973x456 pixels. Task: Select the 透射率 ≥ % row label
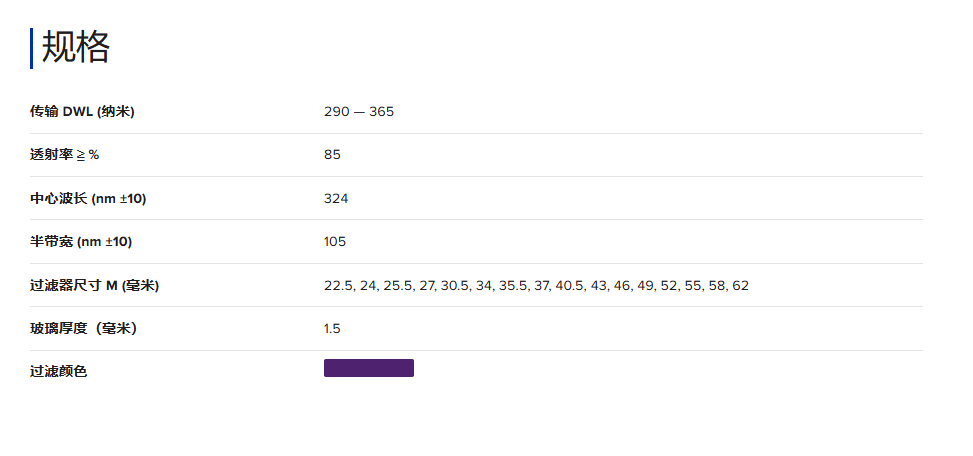(65, 154)
